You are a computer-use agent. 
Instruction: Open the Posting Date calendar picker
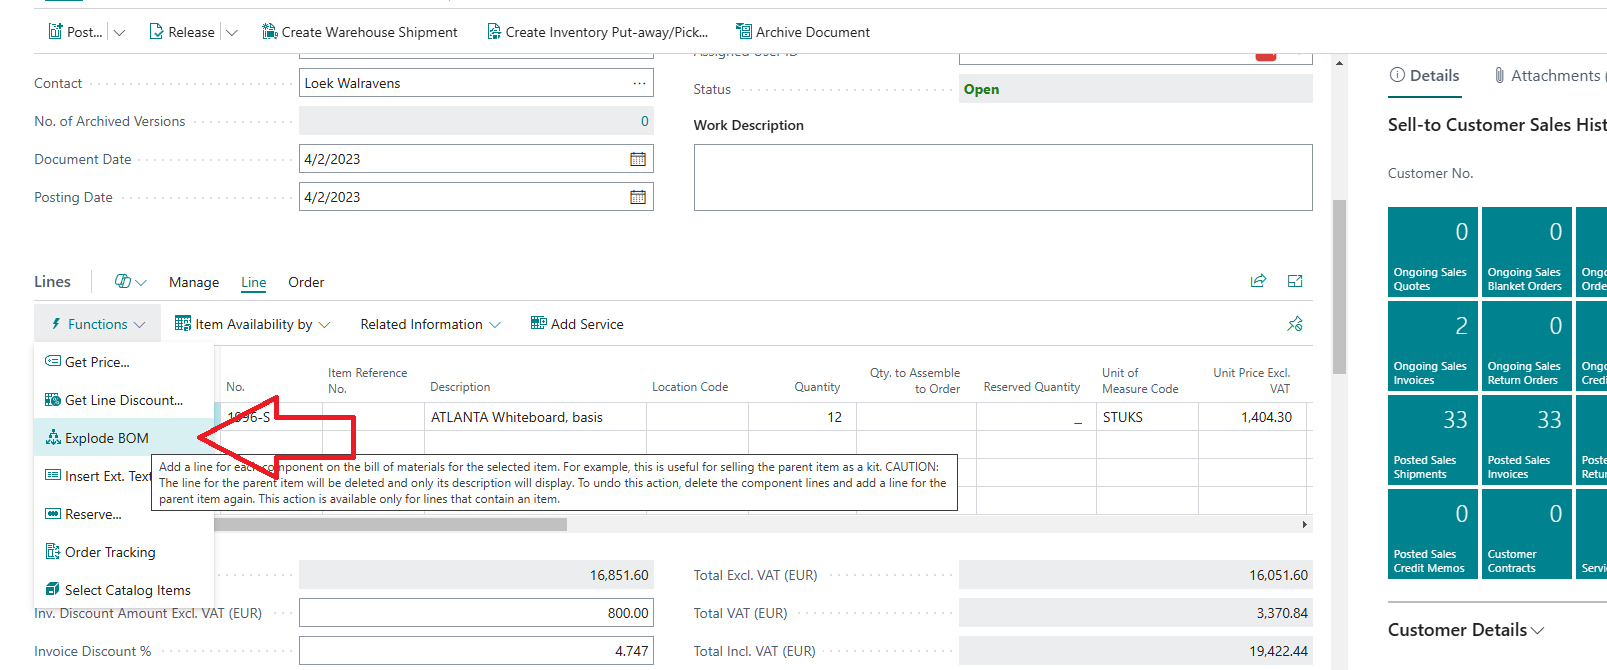point(638,197)
